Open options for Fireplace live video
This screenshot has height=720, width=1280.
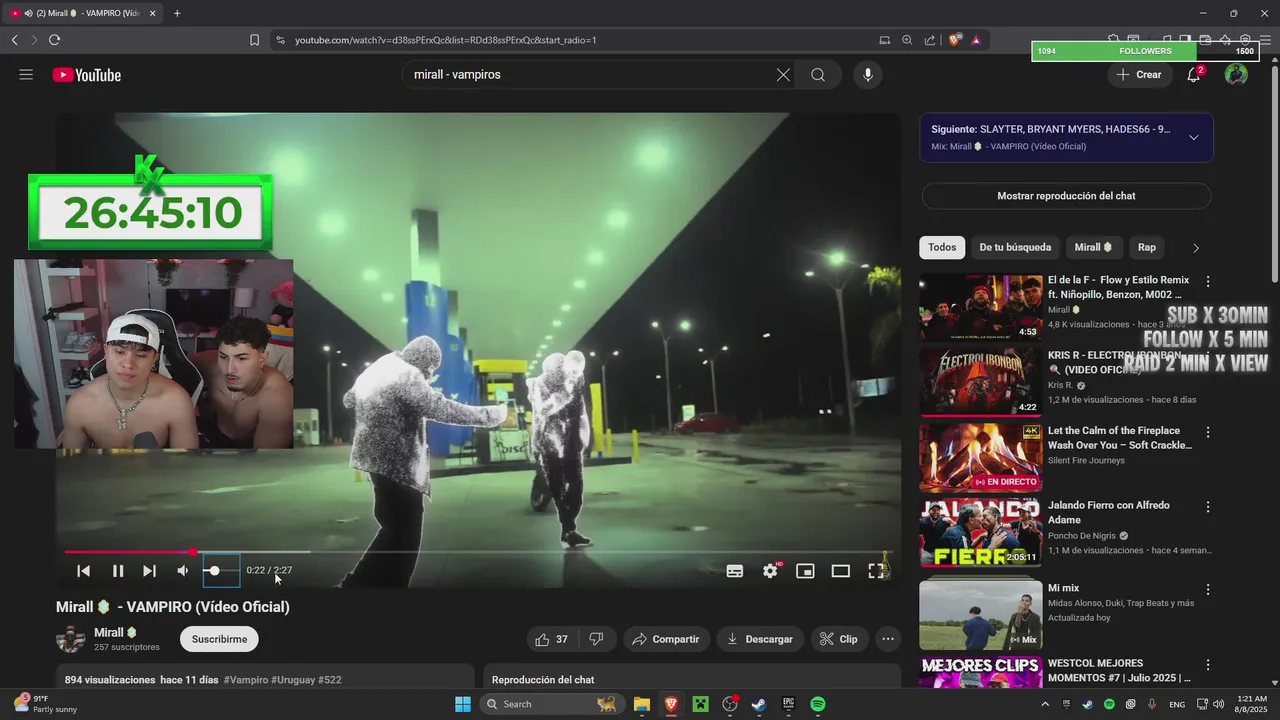point(1207,432)
